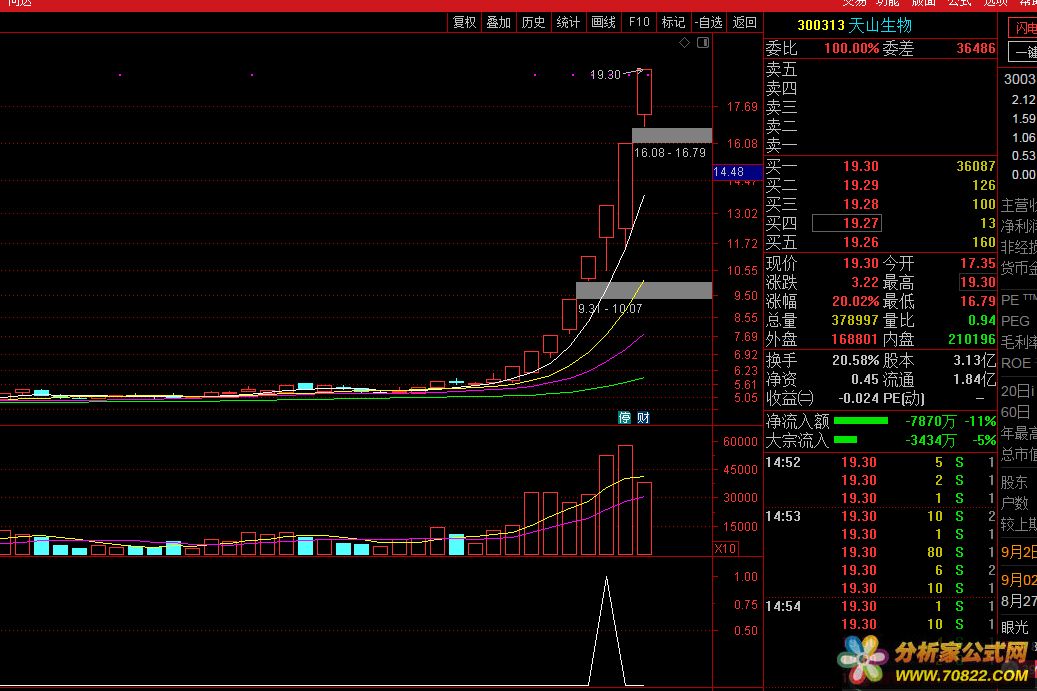Click the 换手 value 20.58%
The height and width of the screenshot is (691, 1037).
pos(855,361)
